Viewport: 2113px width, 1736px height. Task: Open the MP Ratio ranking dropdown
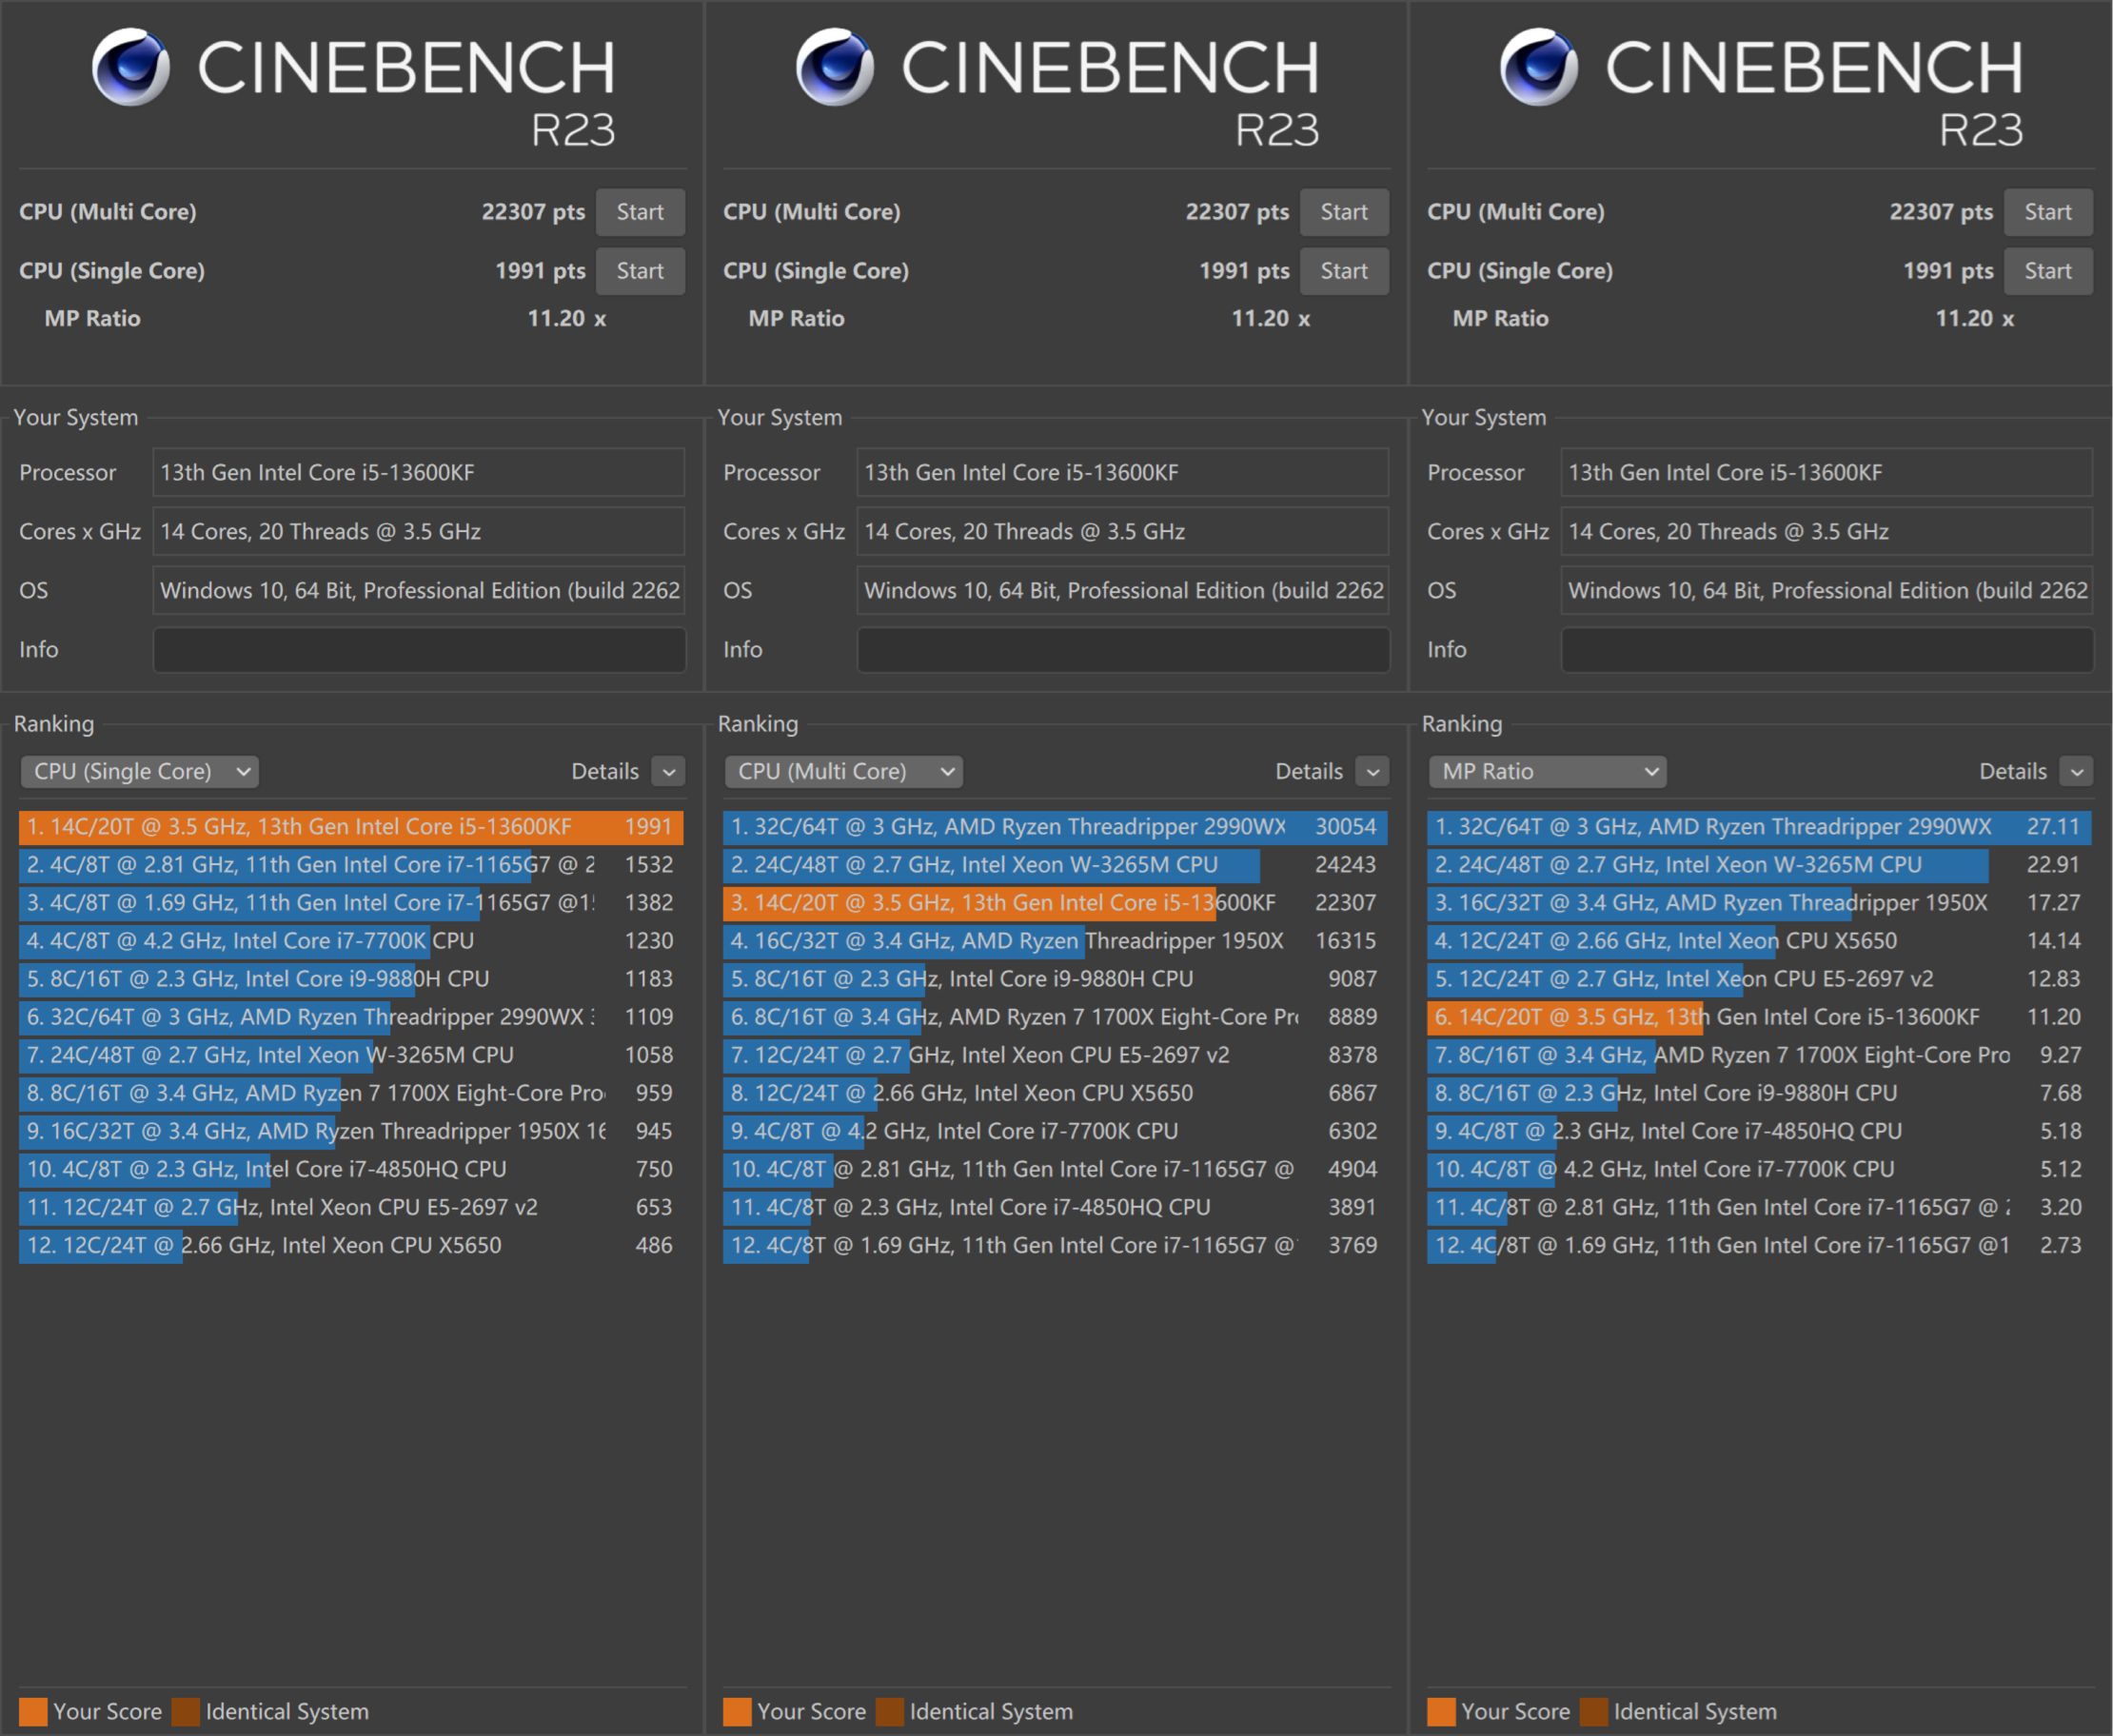point(1548,771)
